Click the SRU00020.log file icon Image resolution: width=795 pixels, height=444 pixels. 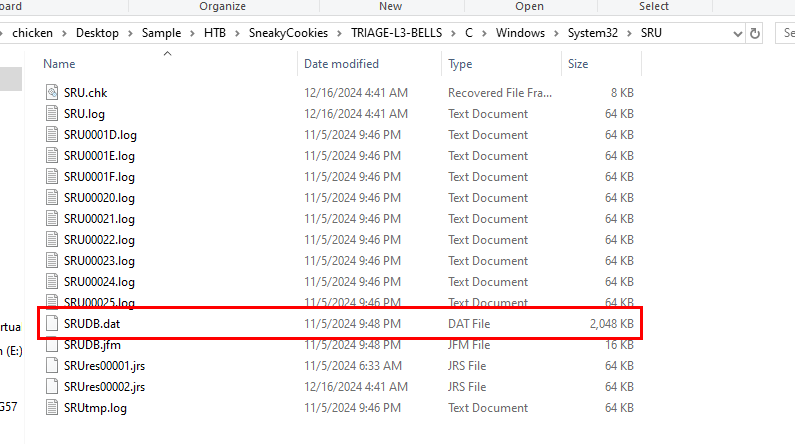click(x=53, y=198)
